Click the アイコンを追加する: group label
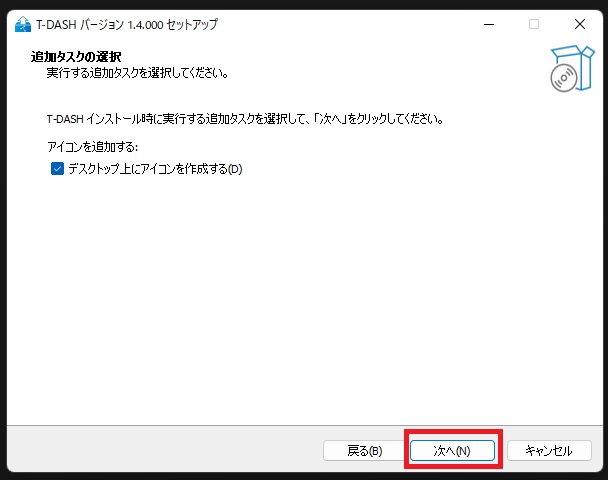Viewport: 608px width, 480px height. (92, 147)
